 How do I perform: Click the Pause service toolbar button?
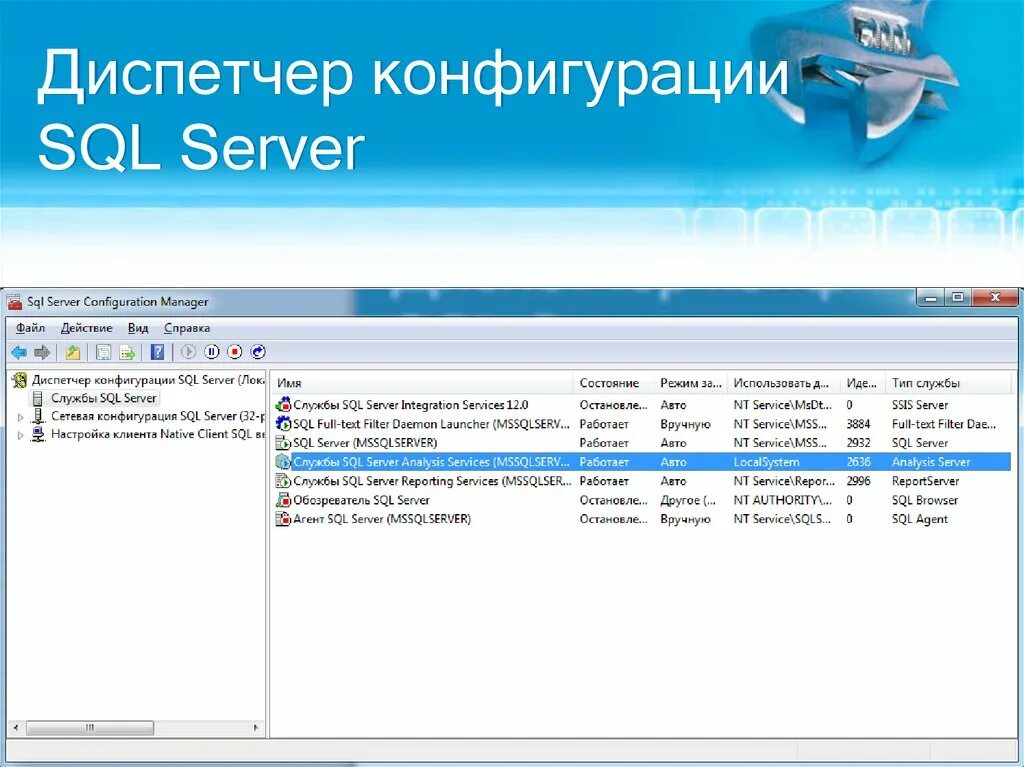(x=212, y=352)
